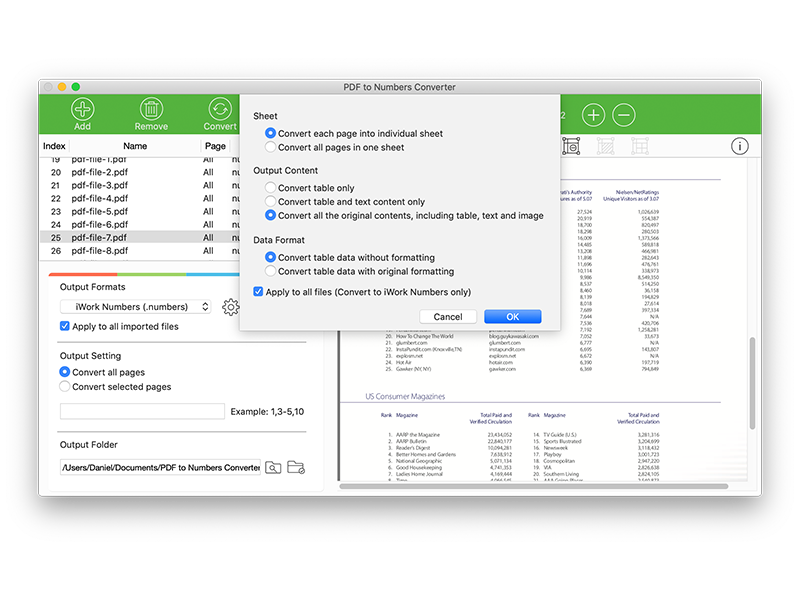Select pdf-file-2.pdf in the file list
The image size is (800, 600).
click(x=140, y=172)
